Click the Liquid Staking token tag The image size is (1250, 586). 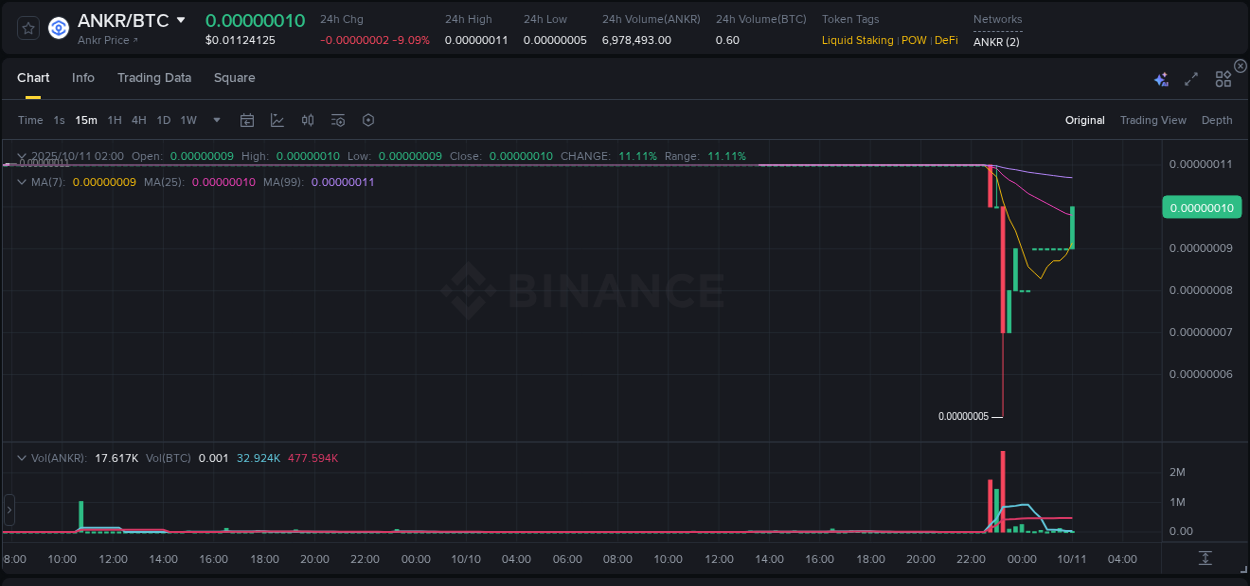(858, 40)
